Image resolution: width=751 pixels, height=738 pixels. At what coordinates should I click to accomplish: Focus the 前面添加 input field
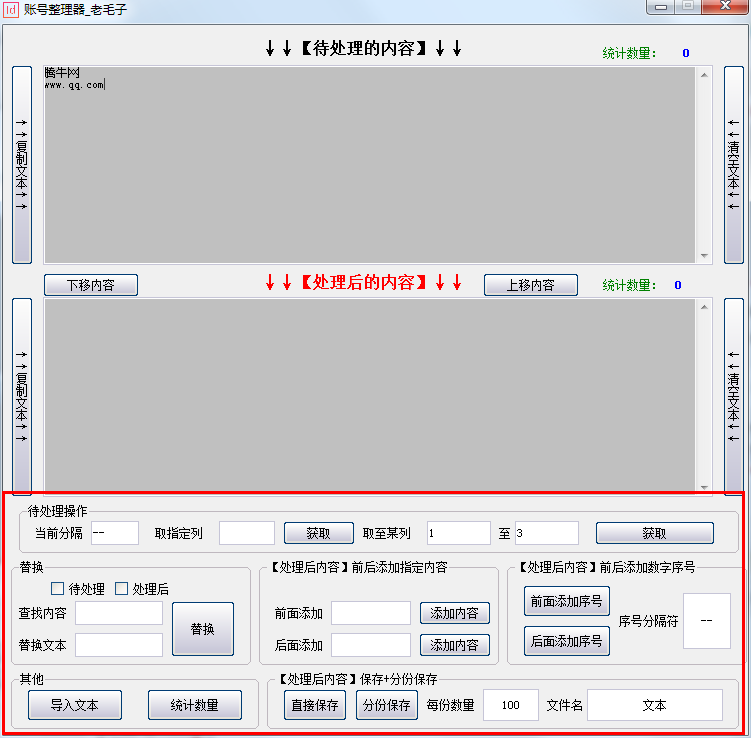click(x=371, y=613)
